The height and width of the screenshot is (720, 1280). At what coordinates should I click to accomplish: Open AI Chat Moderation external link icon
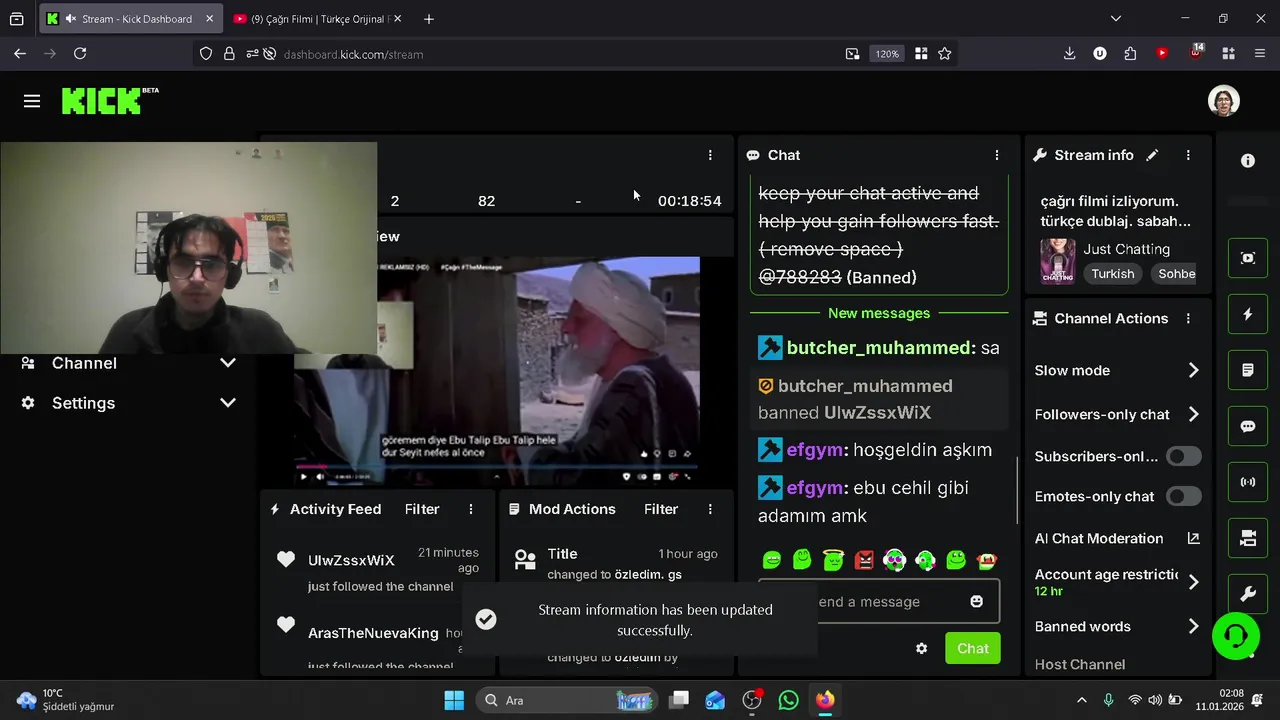click(x=1193, y=538)
